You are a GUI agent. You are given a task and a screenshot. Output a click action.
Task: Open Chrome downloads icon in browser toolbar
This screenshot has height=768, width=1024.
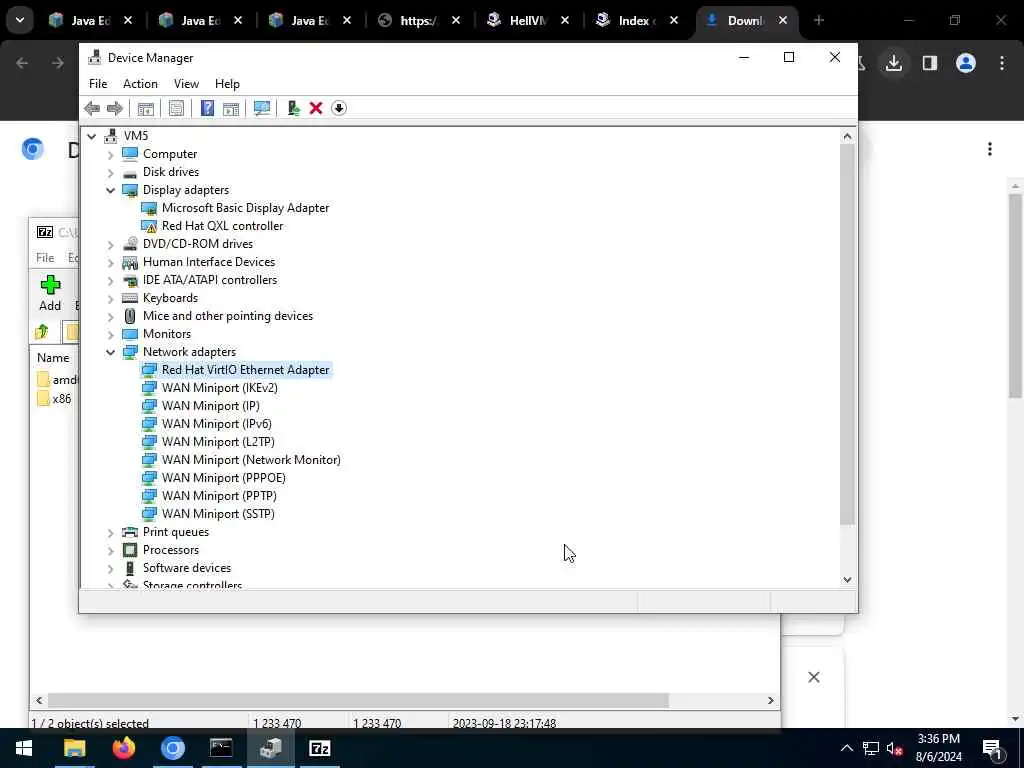pyautogui.click(x=894, y=63)
